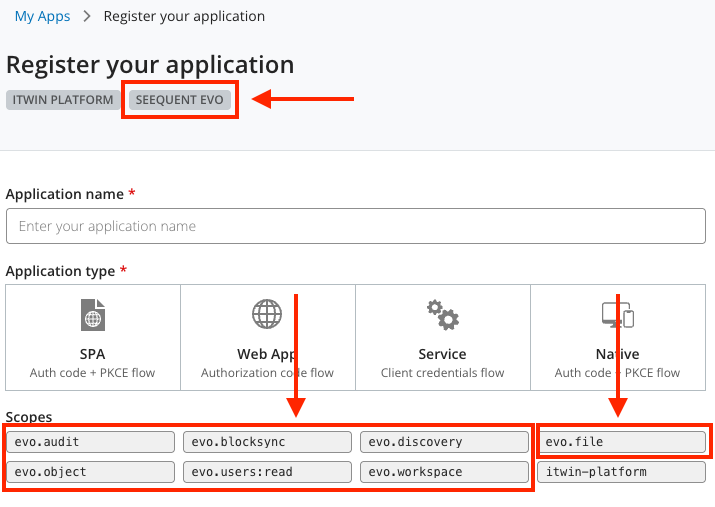The width and height of the screenshot is (715, 507).
Task: Open the My Apps breadcrumb link
Action: [x=42, y=16]
